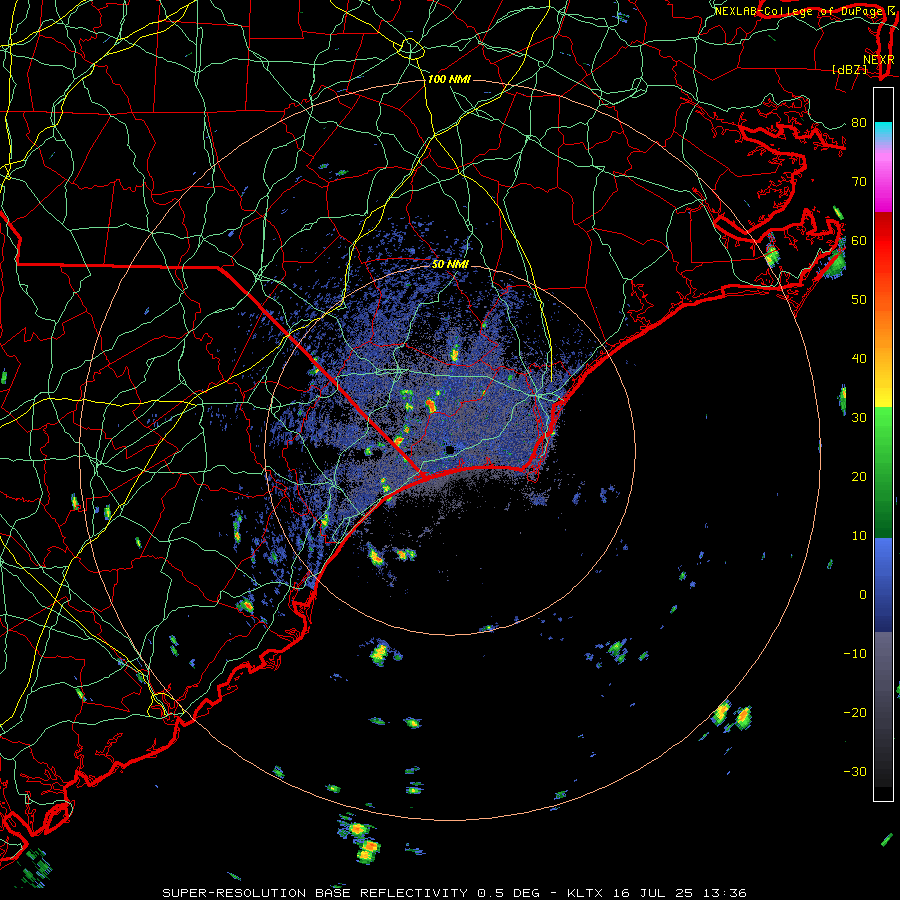
Task: Click the 100 NMI range ring label
Action: (449, 79)
